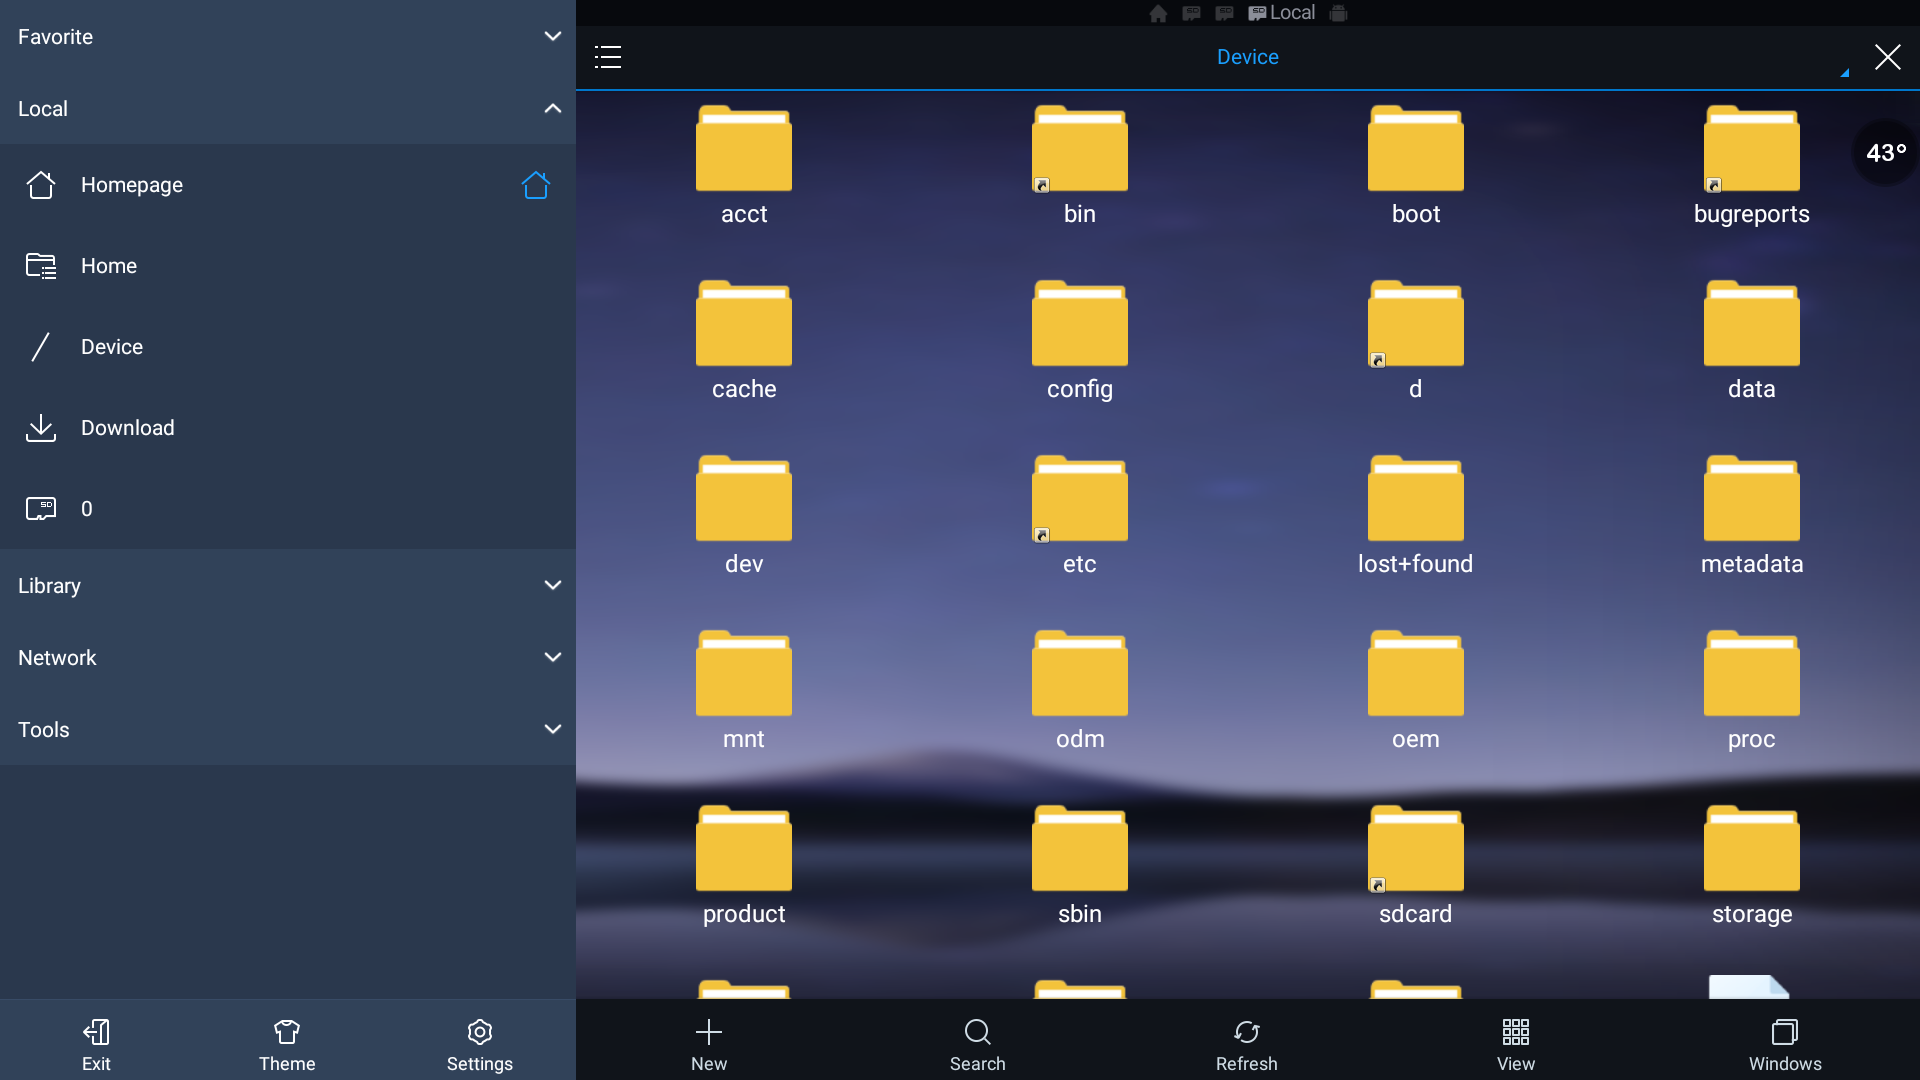Viewport: 1920px width, 1080px height.
Task: Open the bin folder shortcut
Action: (1080, 167)
